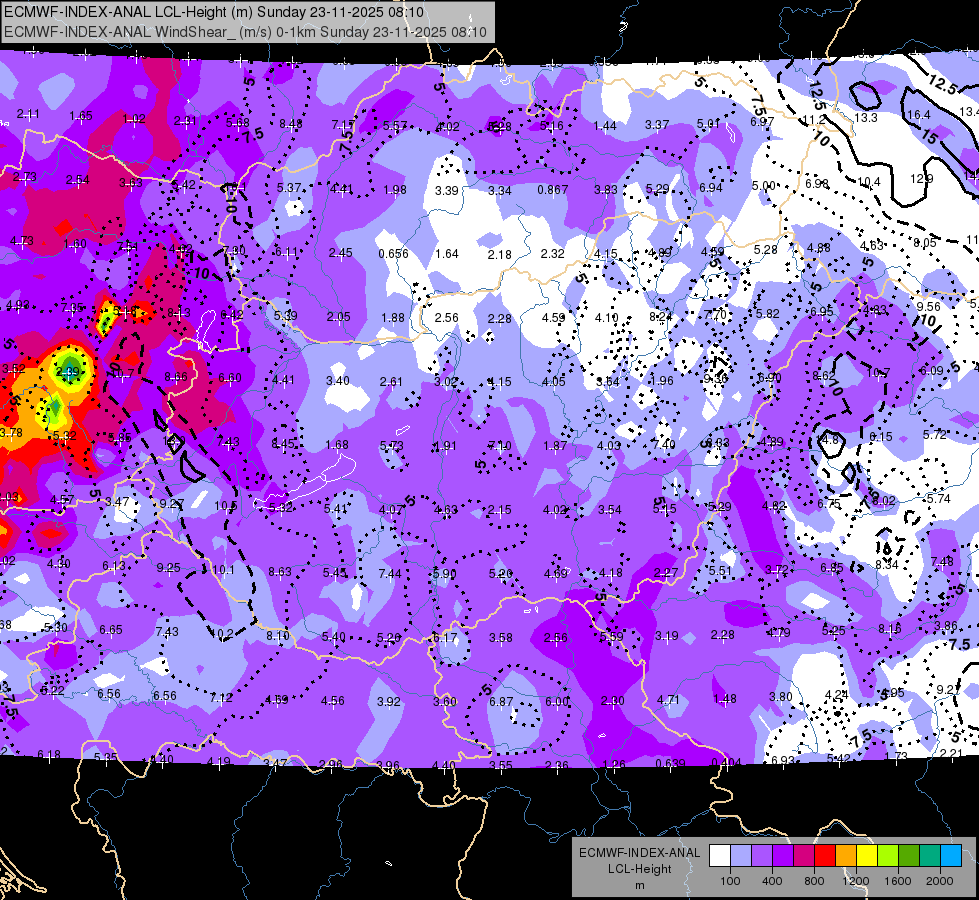
Task: Click the wind shear value 5.74
Action: [938, 498]
